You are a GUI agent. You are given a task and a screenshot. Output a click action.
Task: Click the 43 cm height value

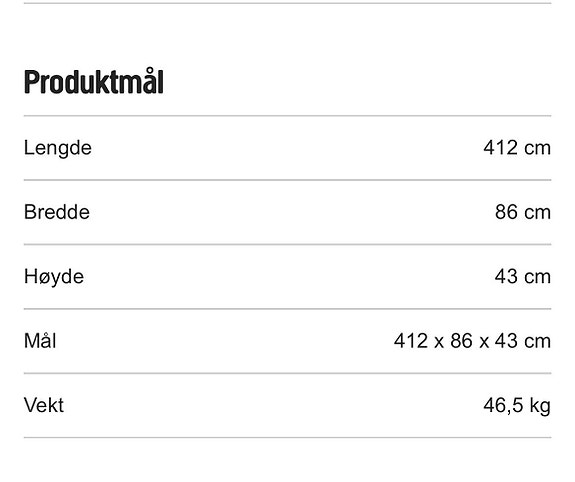523,277
